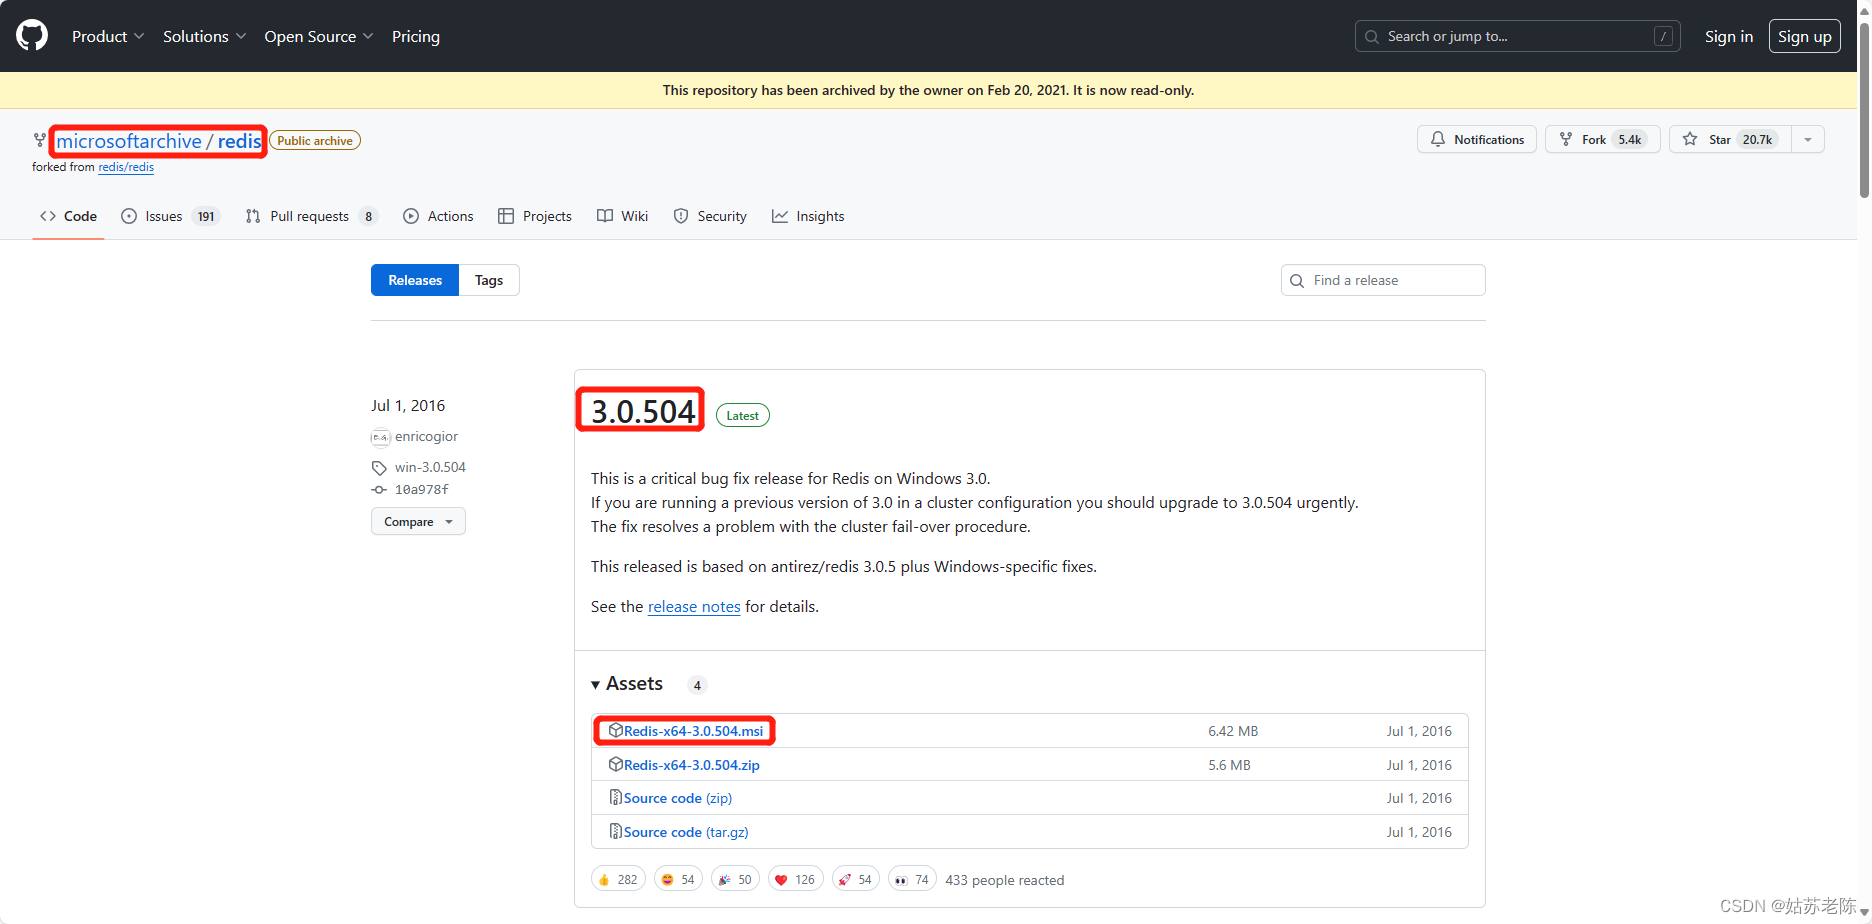Open the microsoftarchive owner link

click(x=129, y=141)
